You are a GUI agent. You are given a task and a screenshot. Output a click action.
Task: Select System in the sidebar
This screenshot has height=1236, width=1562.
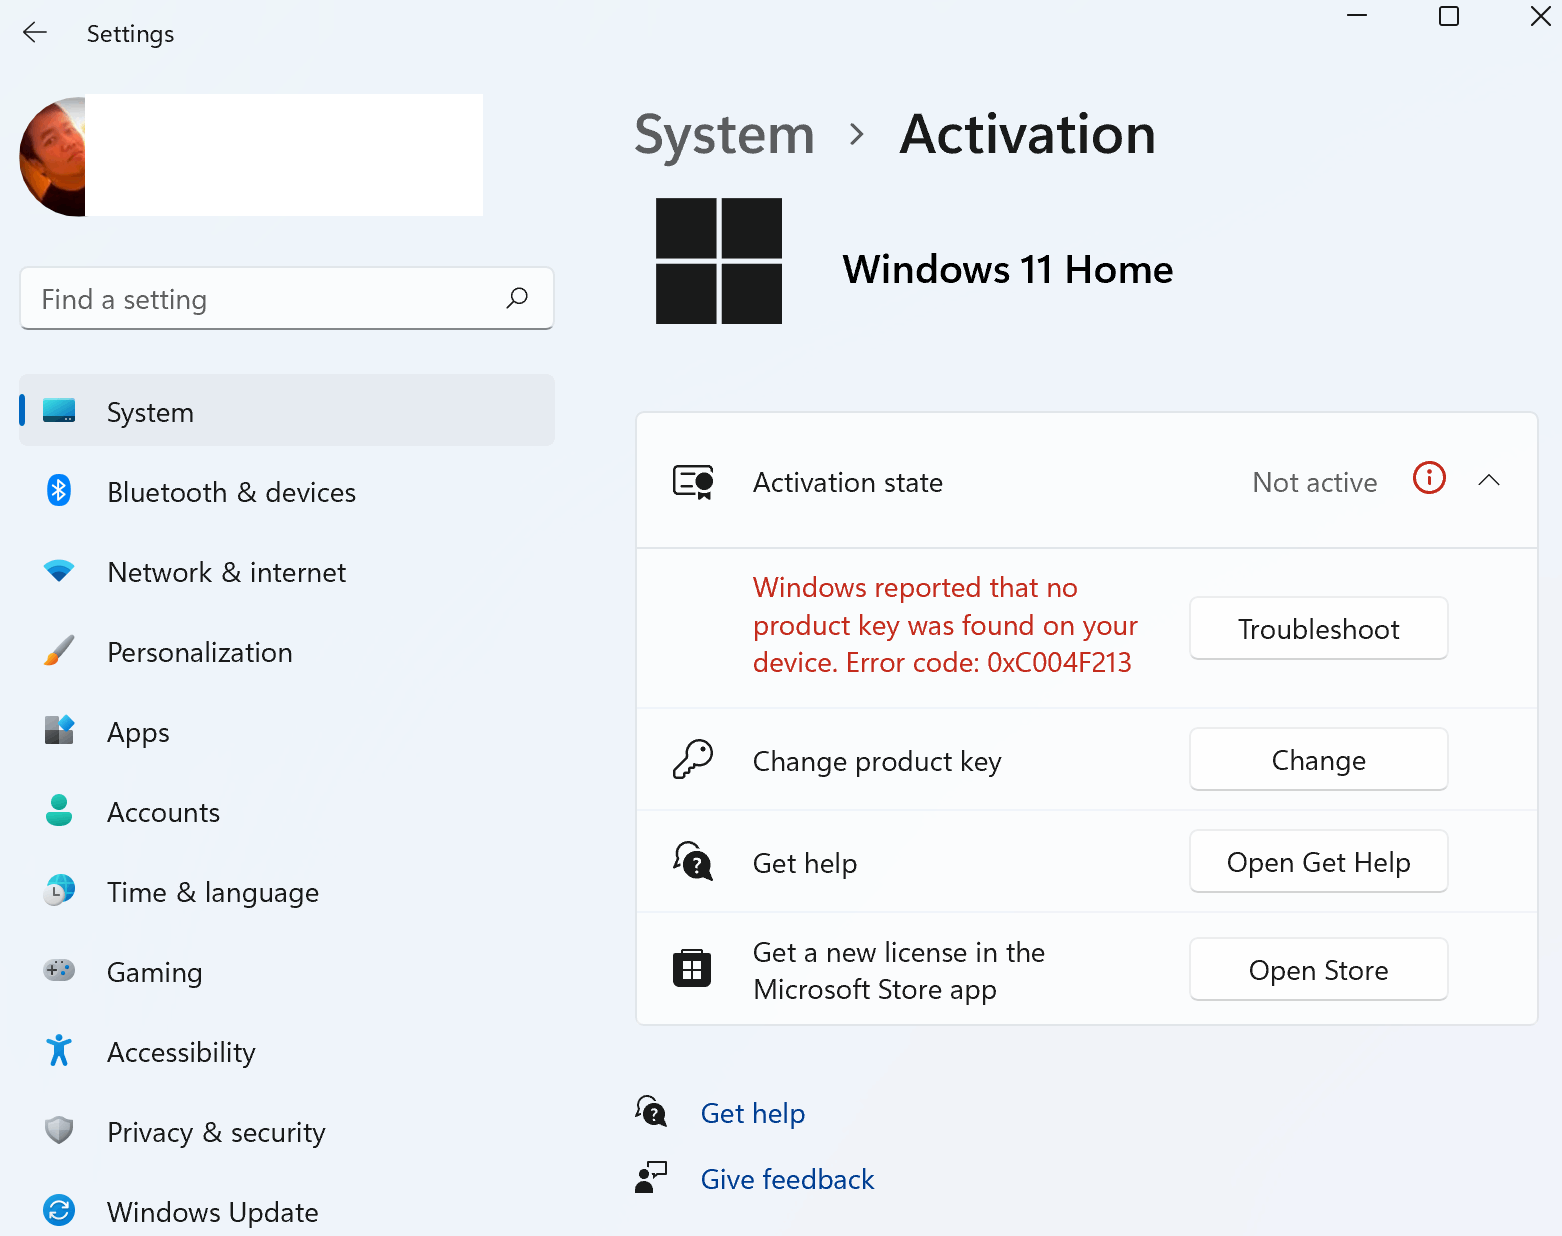tap(287, 411)
